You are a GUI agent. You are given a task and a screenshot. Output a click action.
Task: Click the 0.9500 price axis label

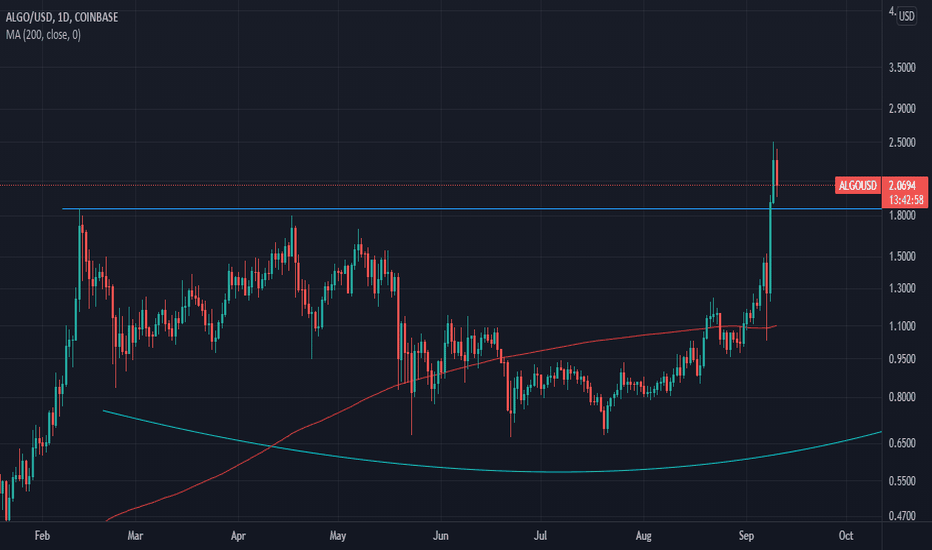[x=902, y=359]
